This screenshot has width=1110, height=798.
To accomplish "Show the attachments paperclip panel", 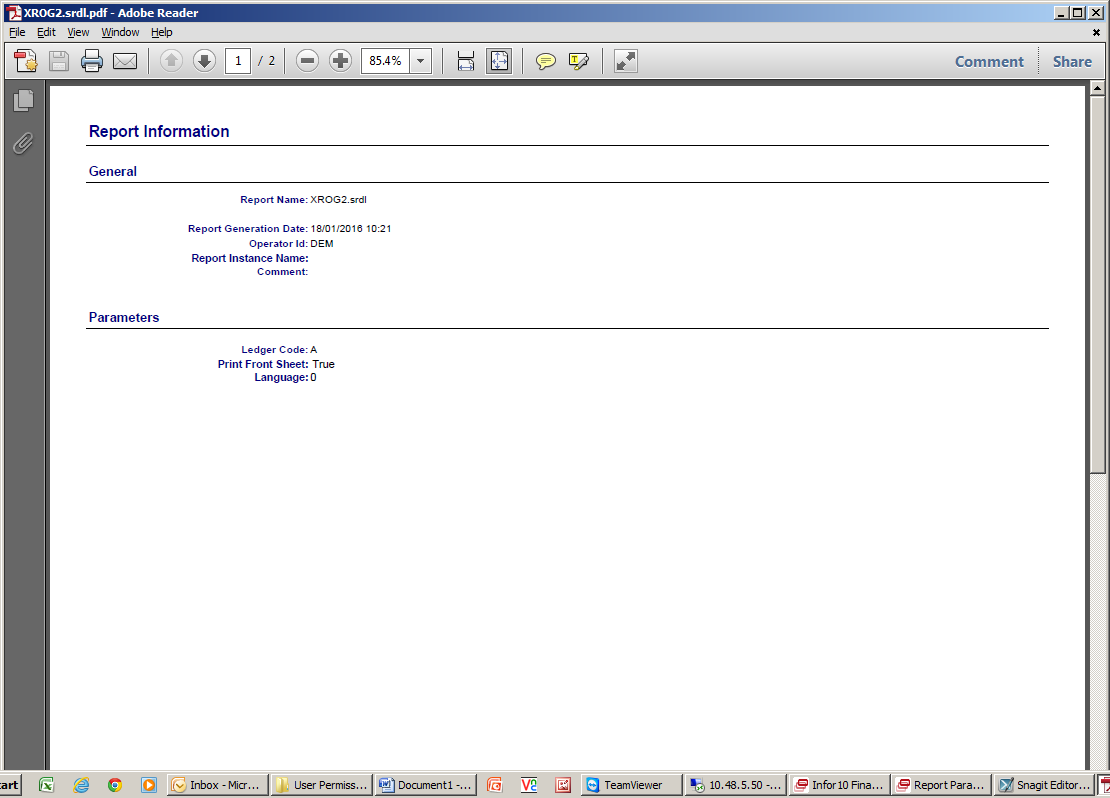I will click(x=23, y=144).
